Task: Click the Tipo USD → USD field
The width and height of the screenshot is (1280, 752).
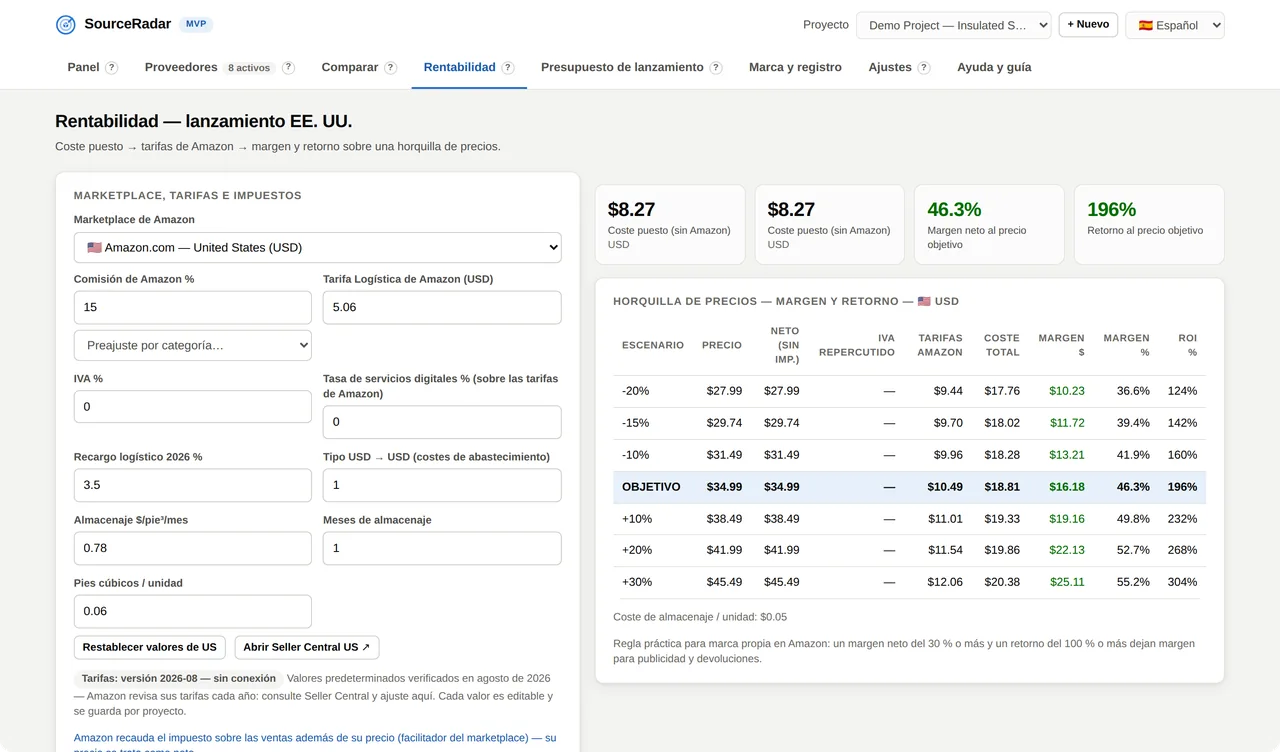Action: pos(442,485)
